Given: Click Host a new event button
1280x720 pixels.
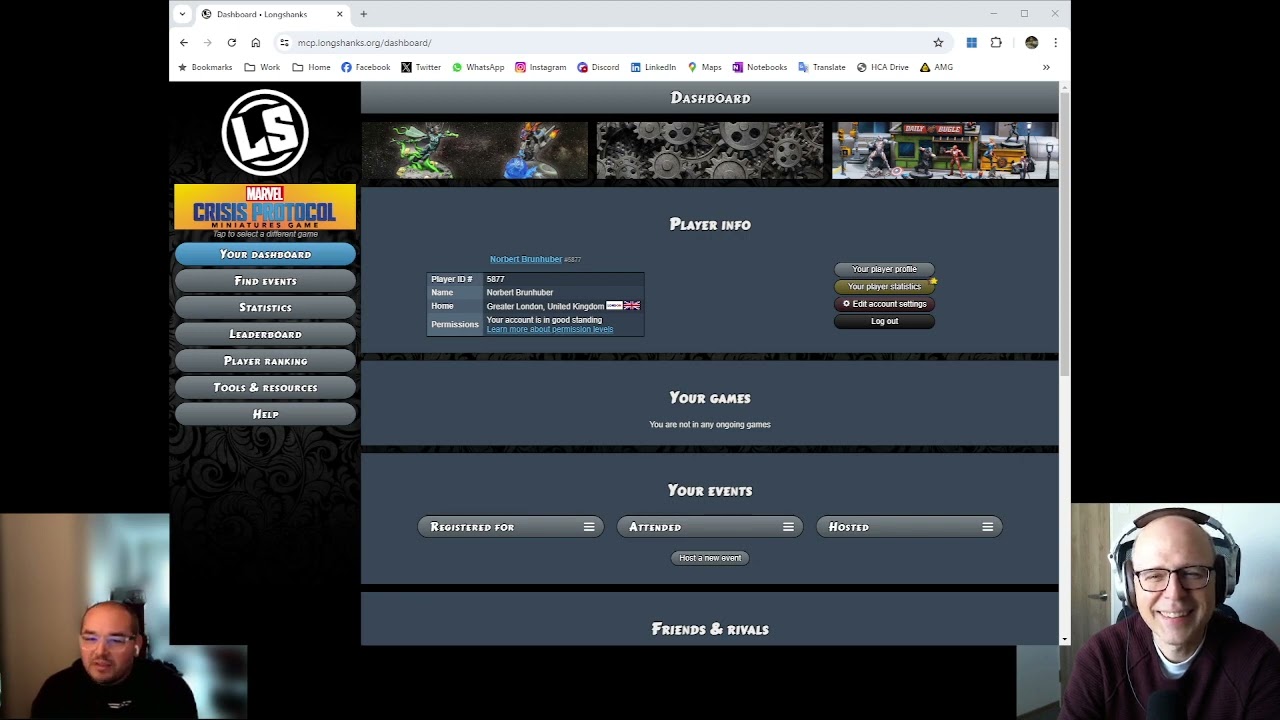Looking at the screenshot, I should click(710, 558).
